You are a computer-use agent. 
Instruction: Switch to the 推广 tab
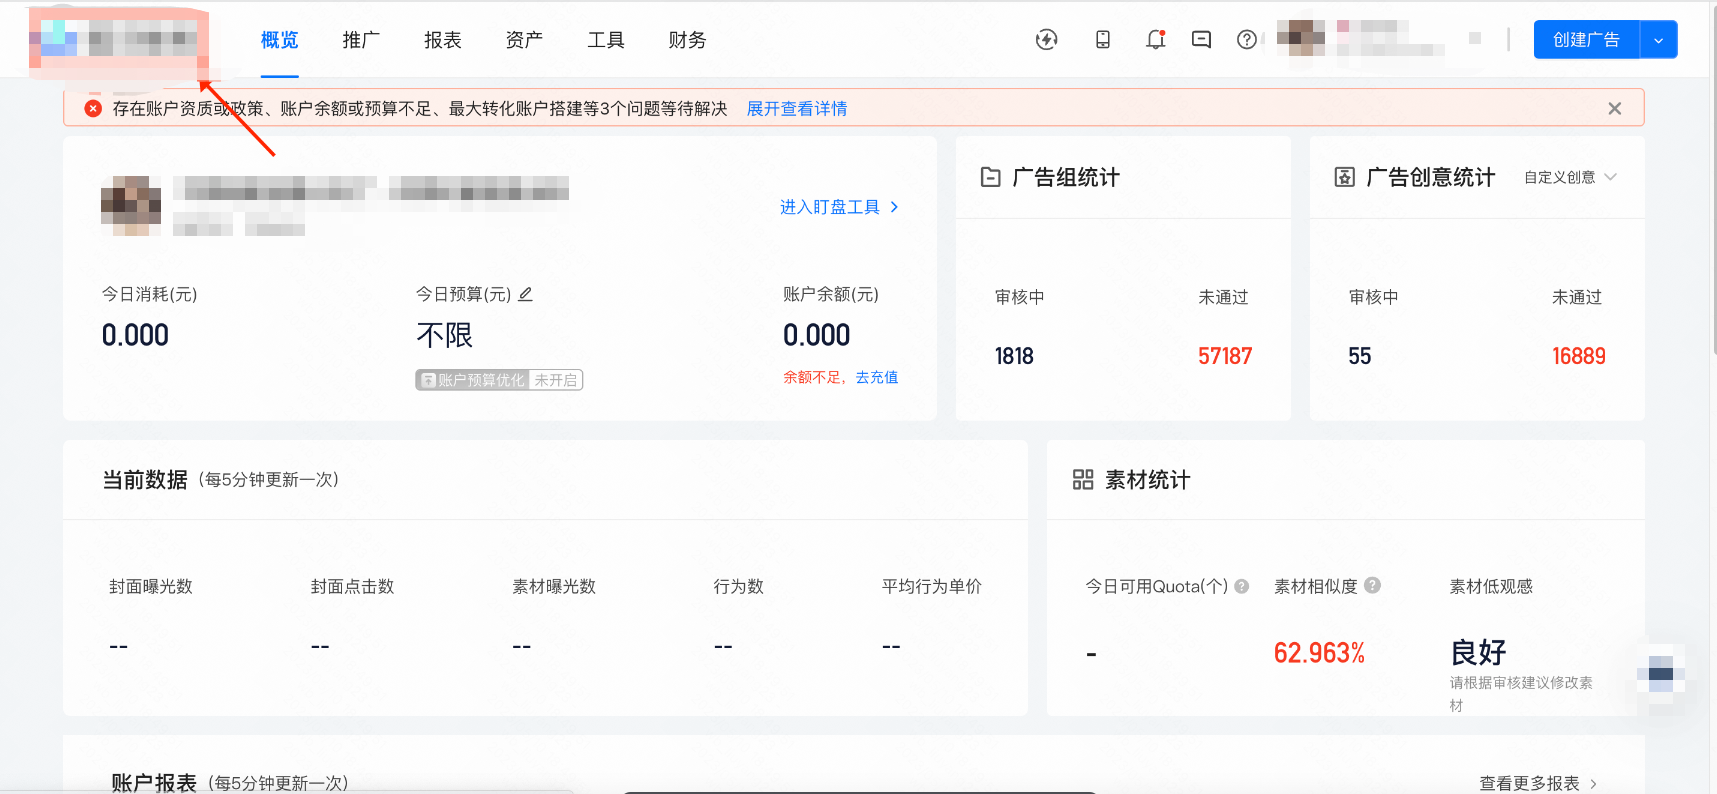pyautogui.click(x=361, y=40)
